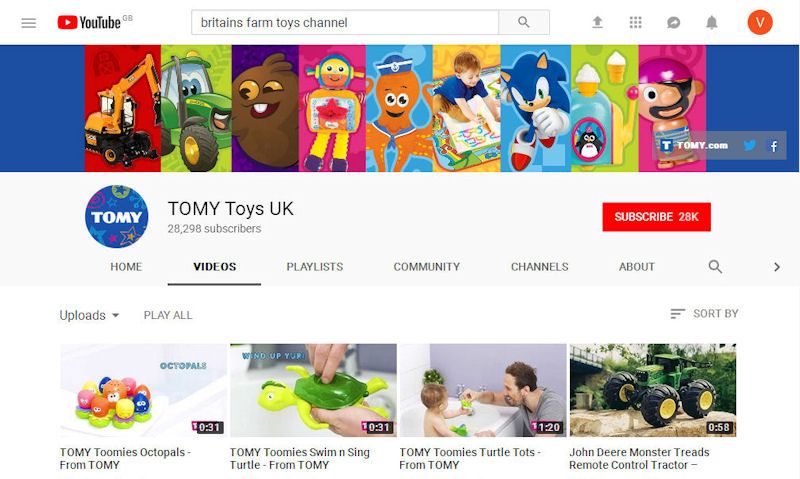Open the Channels tab
Screen dimensions: 800x479
[x=540, y=267]
